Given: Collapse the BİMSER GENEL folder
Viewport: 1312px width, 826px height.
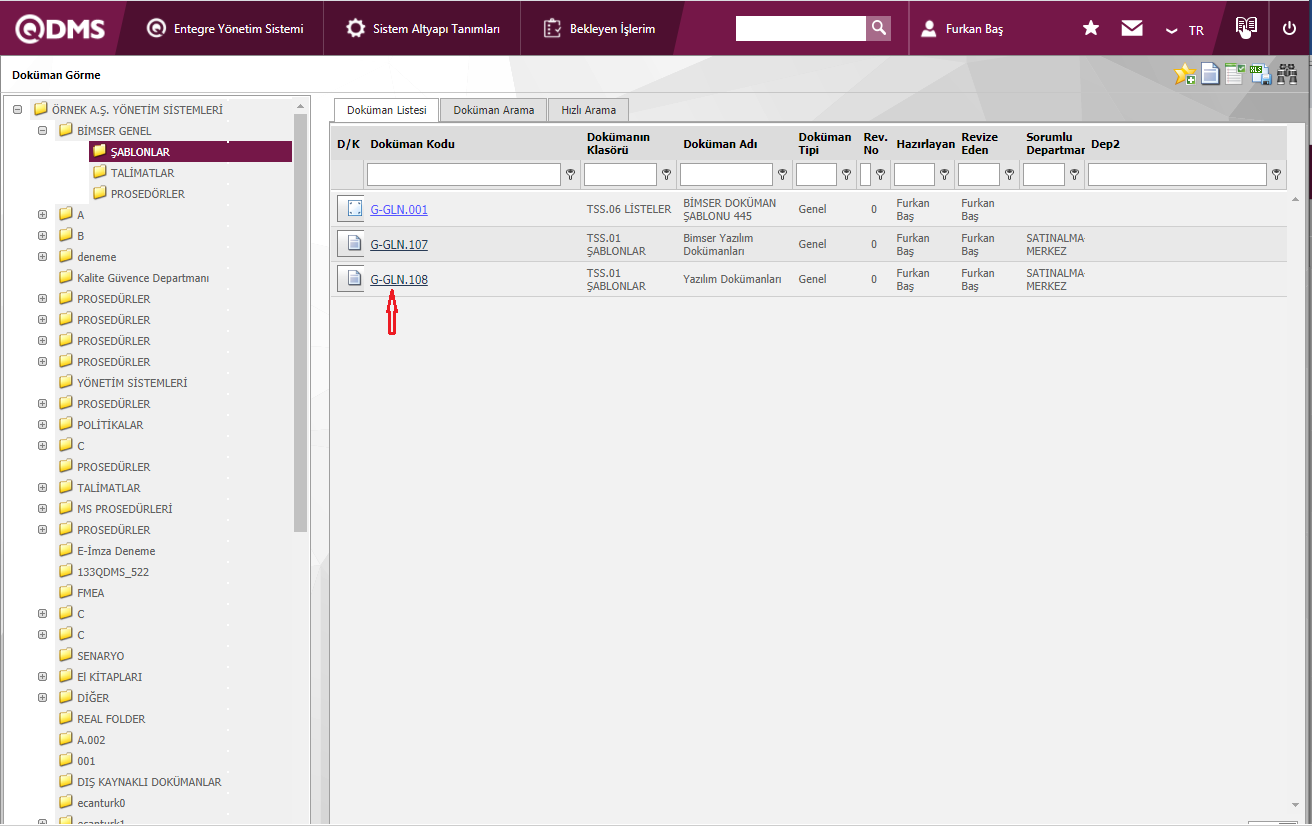Looking at the screenshot, I should 43,131.
